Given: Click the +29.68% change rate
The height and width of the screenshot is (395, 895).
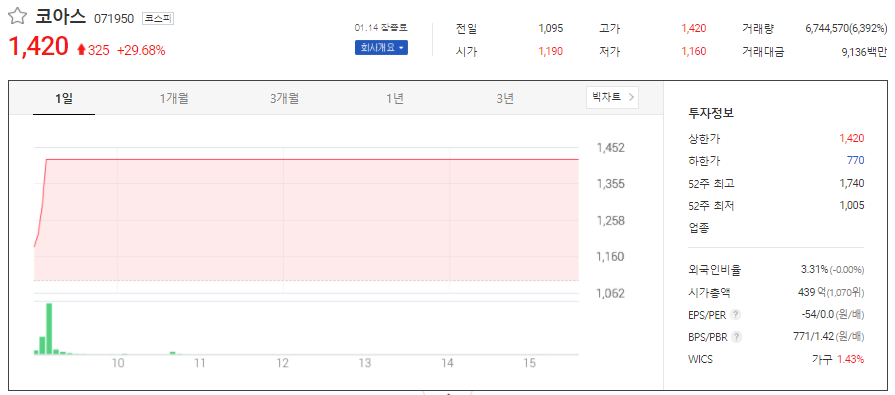Looking at the screenshot, I should tap(141, 50).
